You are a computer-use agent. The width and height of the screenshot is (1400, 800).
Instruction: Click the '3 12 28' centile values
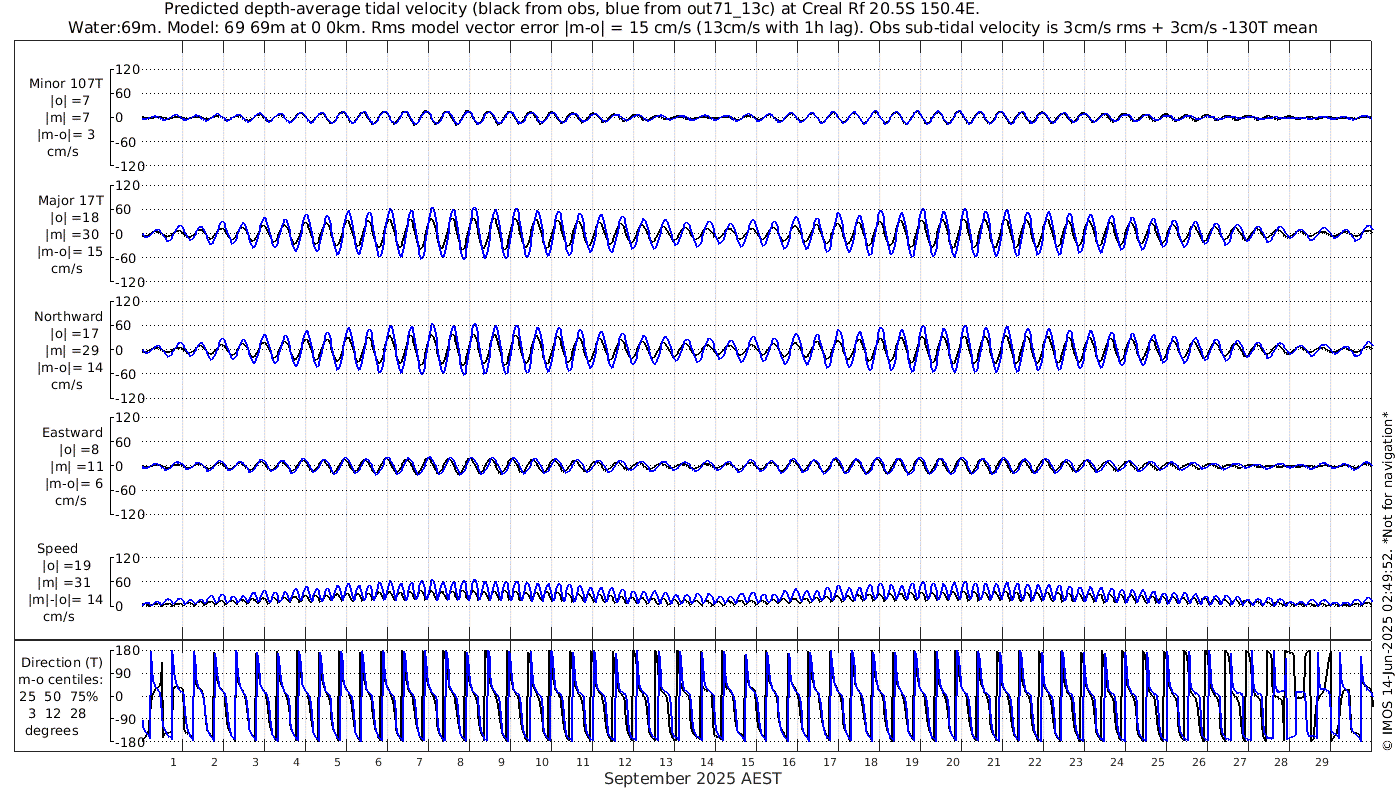click(58, 714)
